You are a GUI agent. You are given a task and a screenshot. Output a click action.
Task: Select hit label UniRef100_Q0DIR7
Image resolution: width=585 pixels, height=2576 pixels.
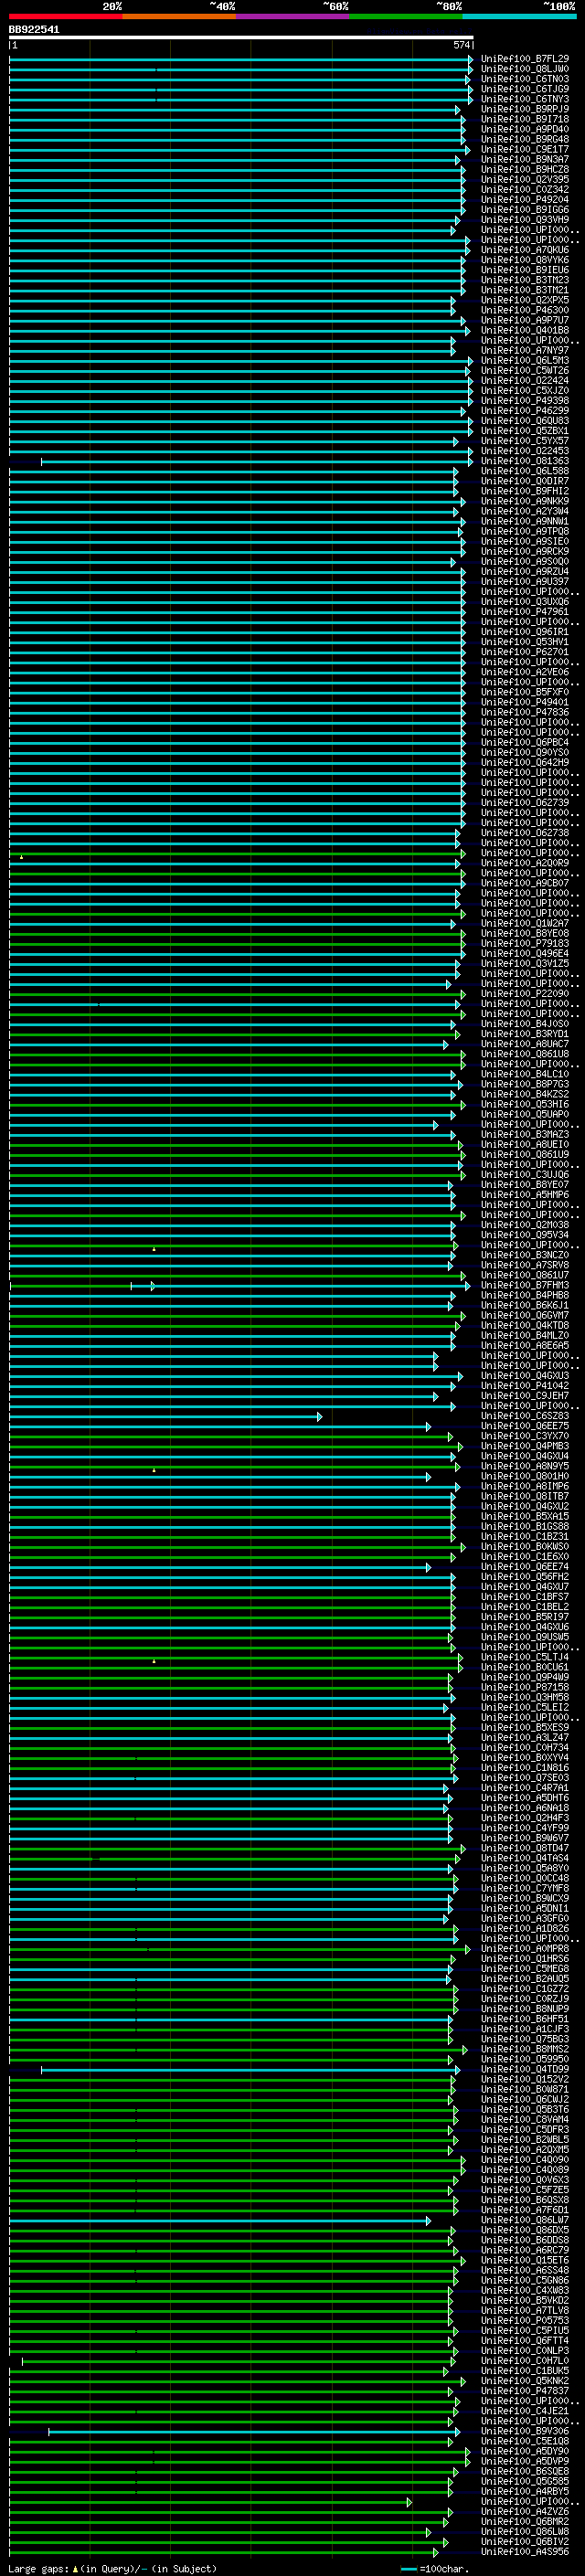524,481
